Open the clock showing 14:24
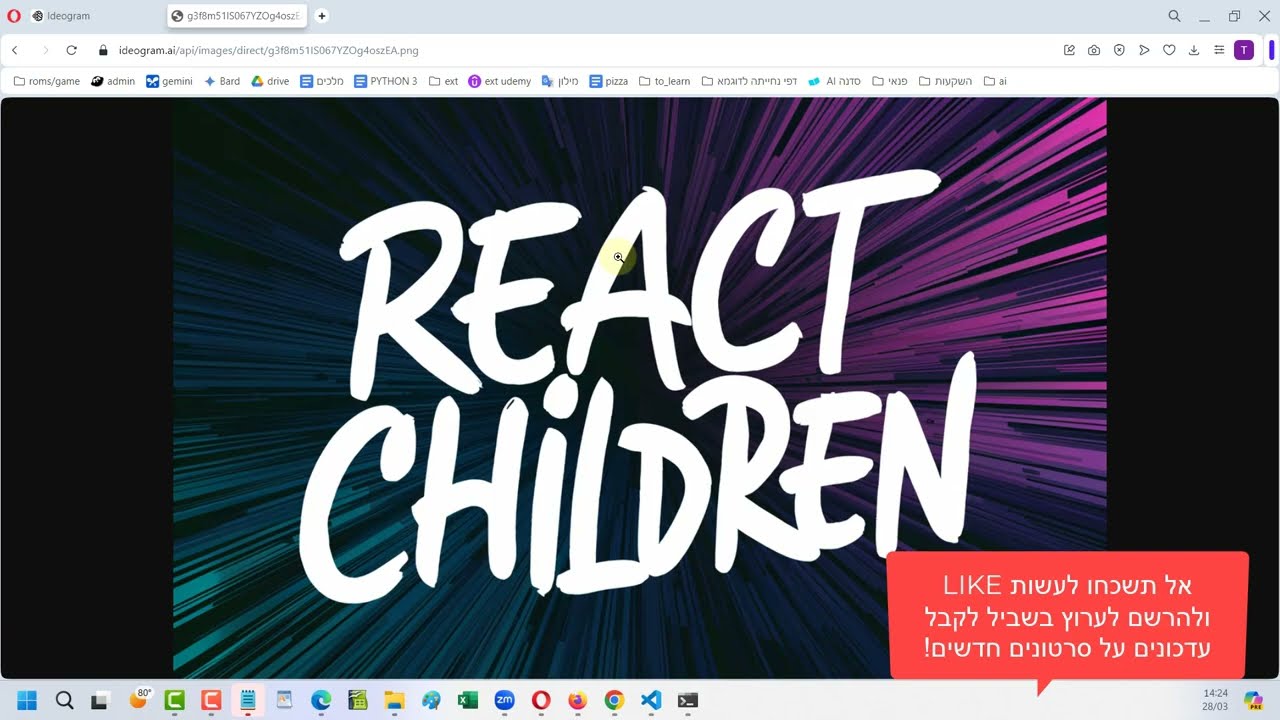Image resolution: width=1280 pixels, height=720 pixels. pos(1215,699)
